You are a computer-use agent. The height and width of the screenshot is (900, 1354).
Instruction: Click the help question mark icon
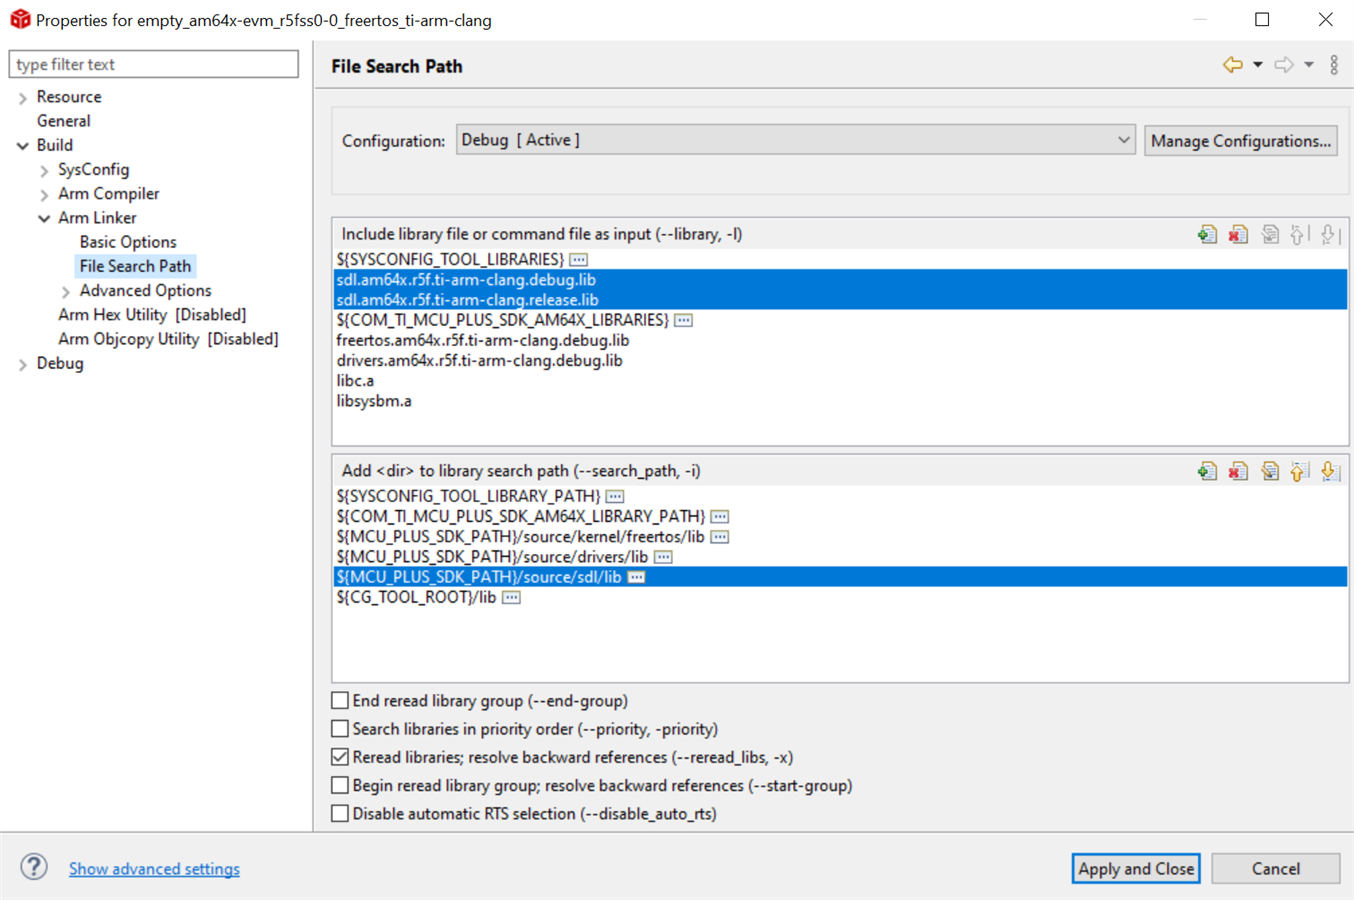[34, 867]
